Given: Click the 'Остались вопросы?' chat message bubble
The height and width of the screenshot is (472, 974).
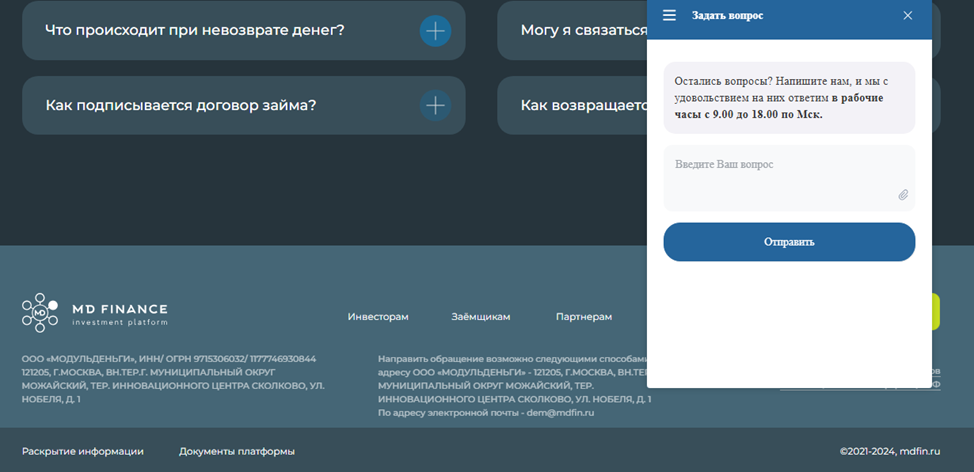Looking at the screenshot, I should (789, 98).
